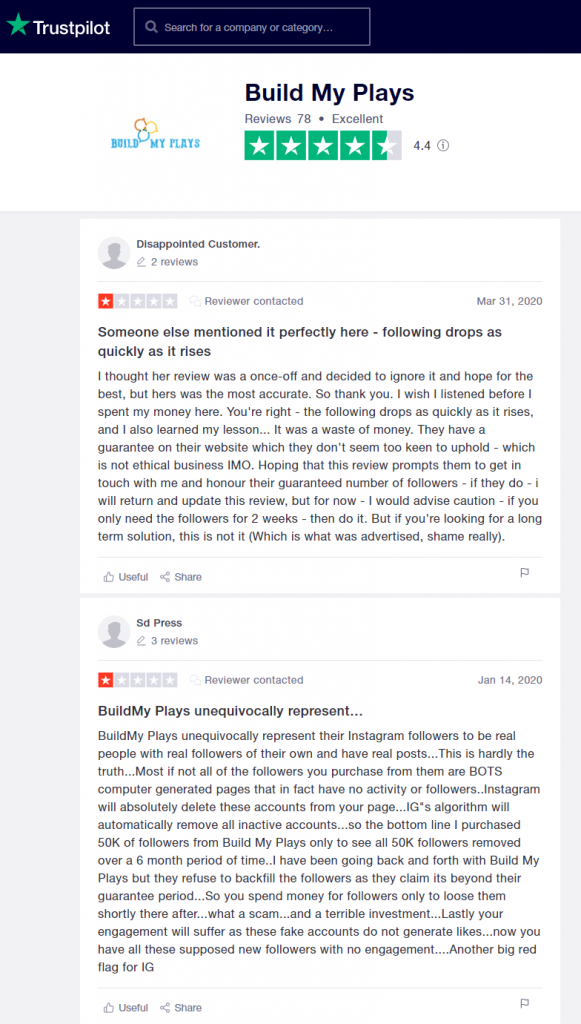Open the Disappointed Customer. profile name

point(198,244)
